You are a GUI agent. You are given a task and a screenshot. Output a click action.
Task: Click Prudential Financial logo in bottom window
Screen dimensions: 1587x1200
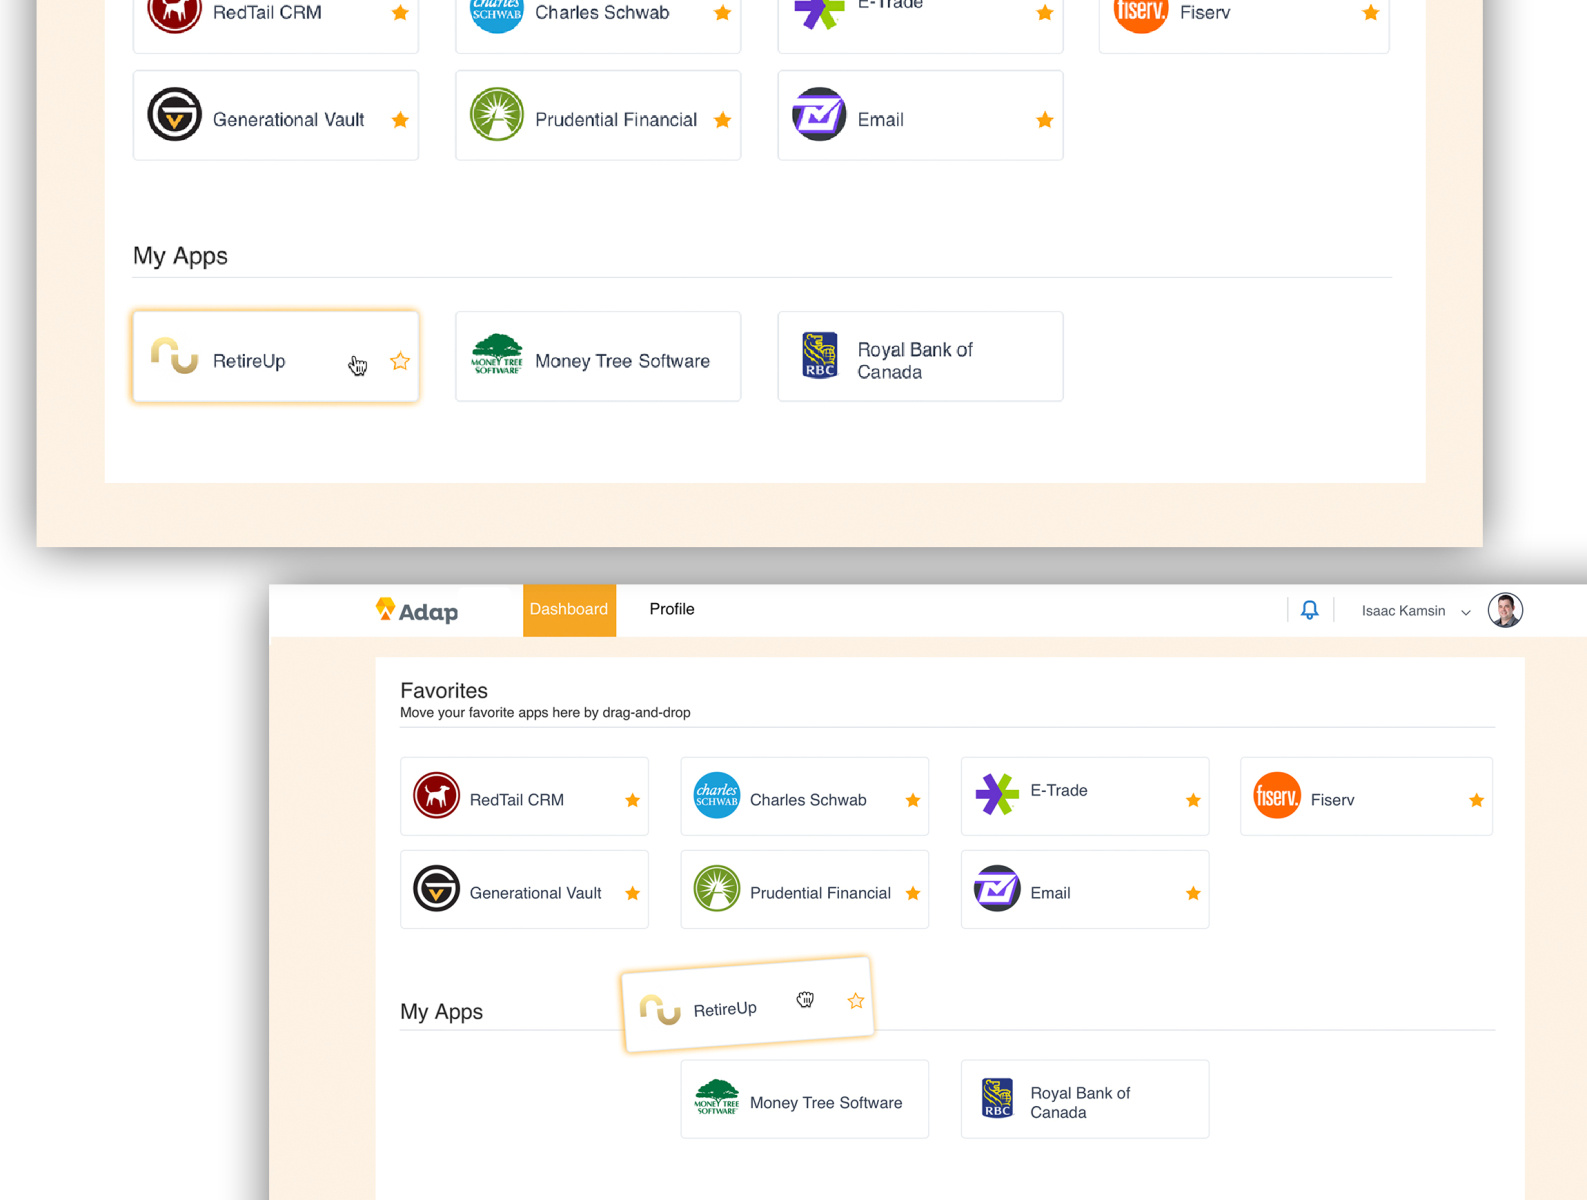[717, 888]
